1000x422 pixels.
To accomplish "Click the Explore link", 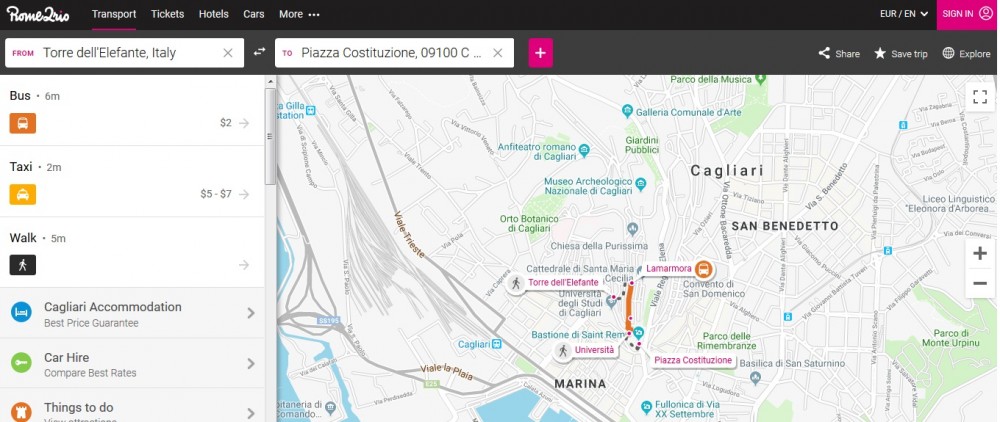I will 966,54.
